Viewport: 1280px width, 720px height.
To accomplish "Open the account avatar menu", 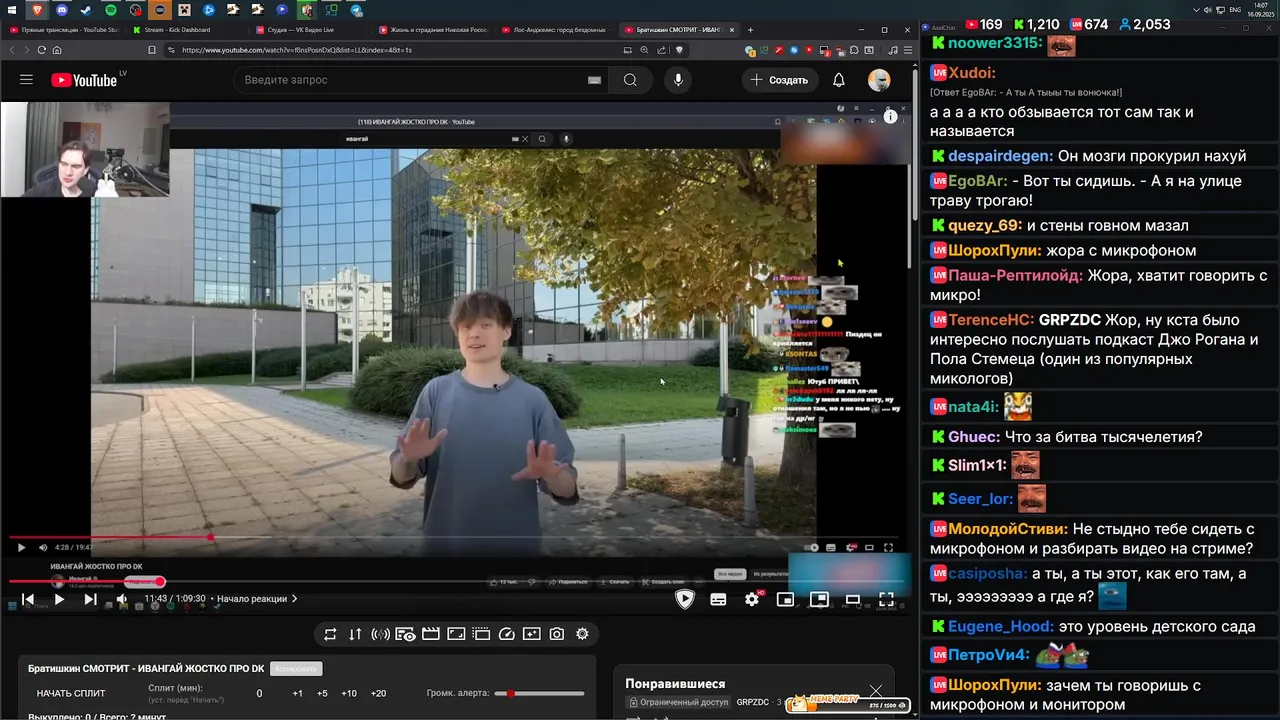I will pyautogui.click(x=879, y=80).
